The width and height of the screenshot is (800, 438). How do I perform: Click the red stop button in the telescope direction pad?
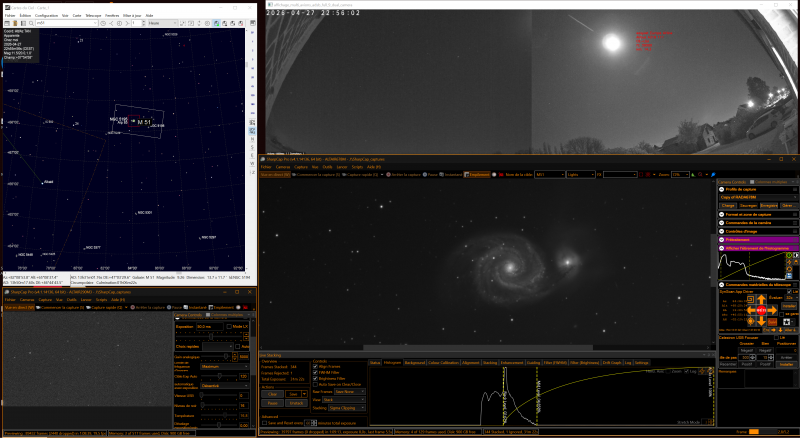tap(761, 310)
